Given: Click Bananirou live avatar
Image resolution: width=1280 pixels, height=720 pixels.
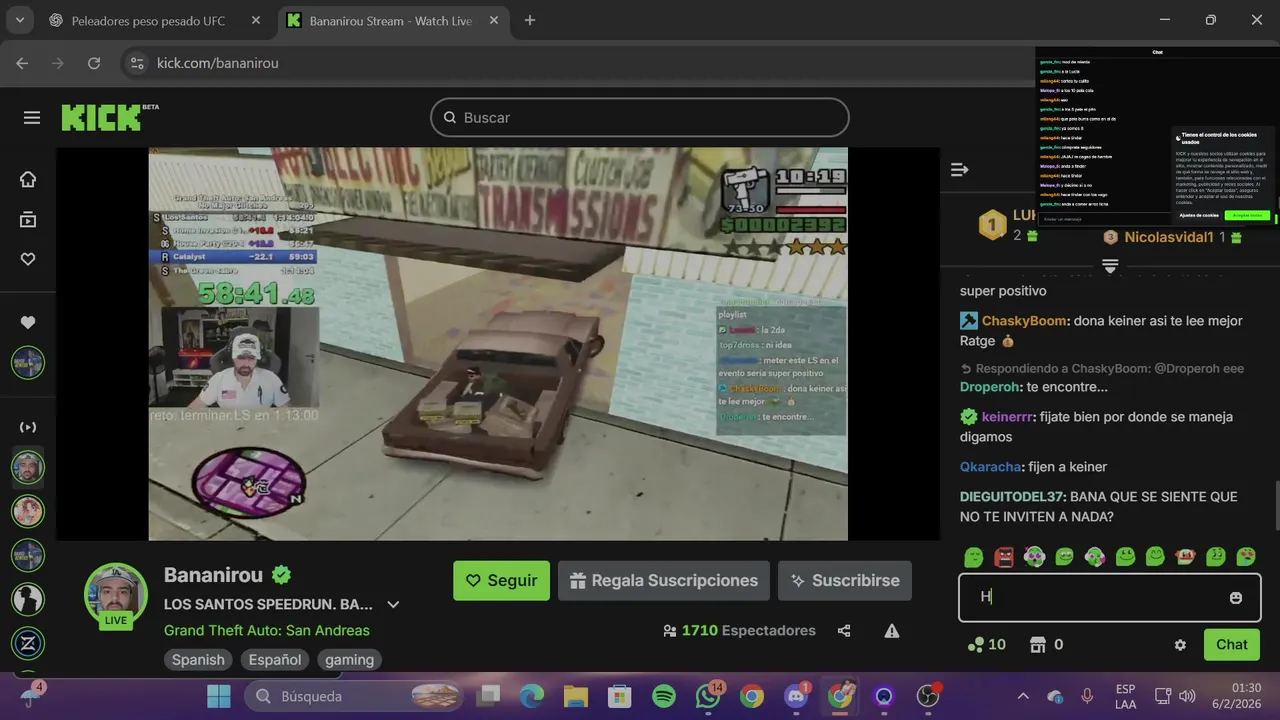Looking at the screenshot, I should click(116, 595).
